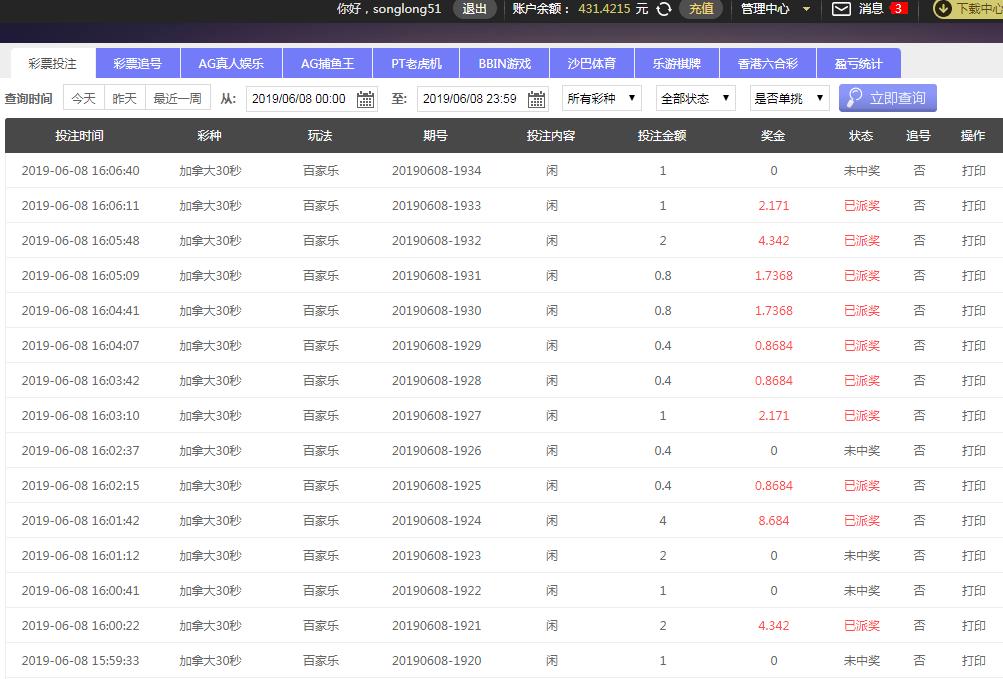Filter records by 最近一周

[x=177, y=99]
